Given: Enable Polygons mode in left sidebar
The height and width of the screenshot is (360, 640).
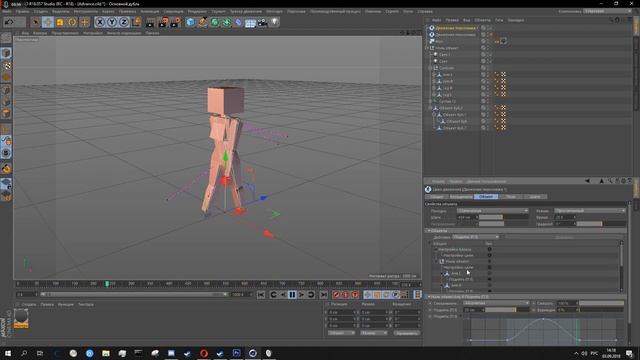Looking at the screenshot, I should [x=6, y=113].
